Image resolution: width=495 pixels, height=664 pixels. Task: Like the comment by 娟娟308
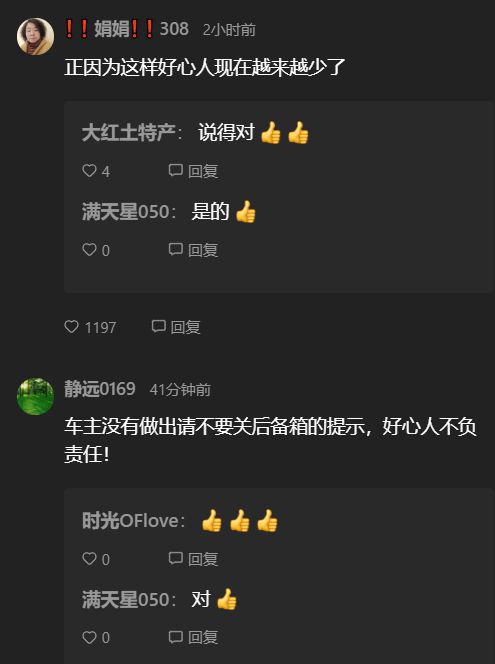click(x=72, y=326)
